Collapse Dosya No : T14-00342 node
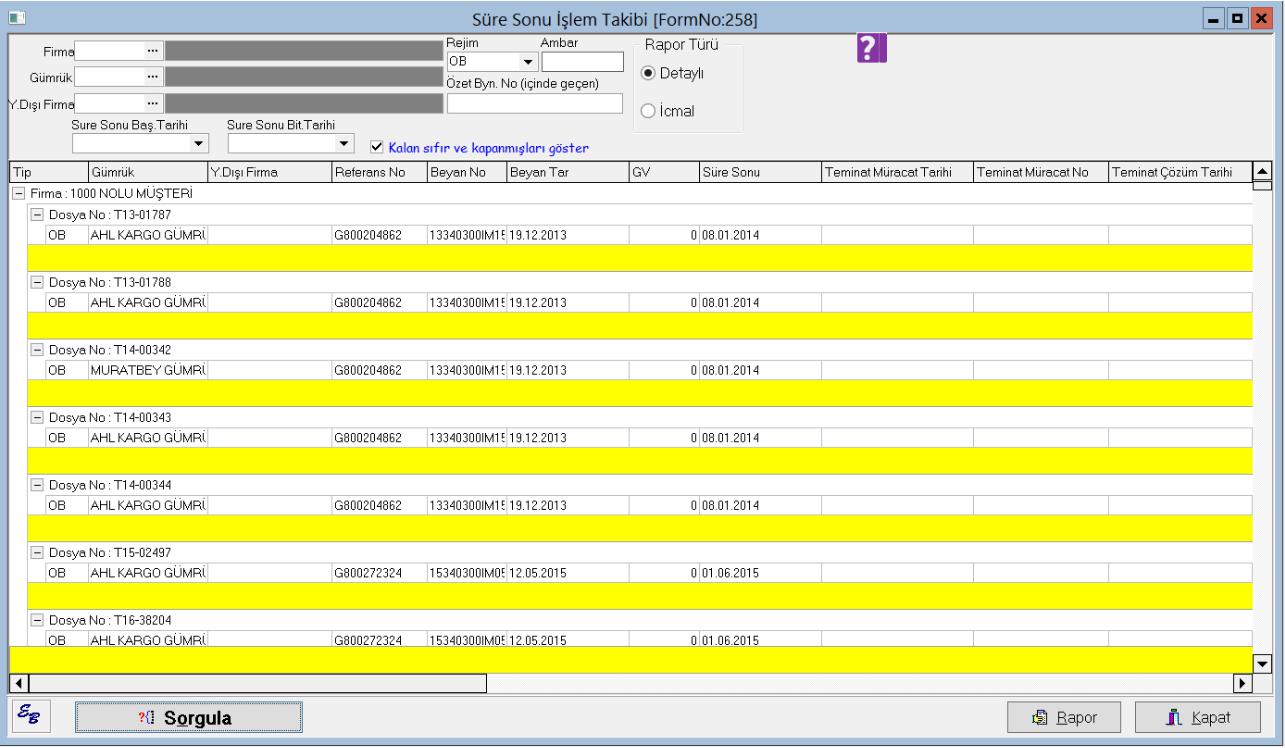 [x=38, y=349]
